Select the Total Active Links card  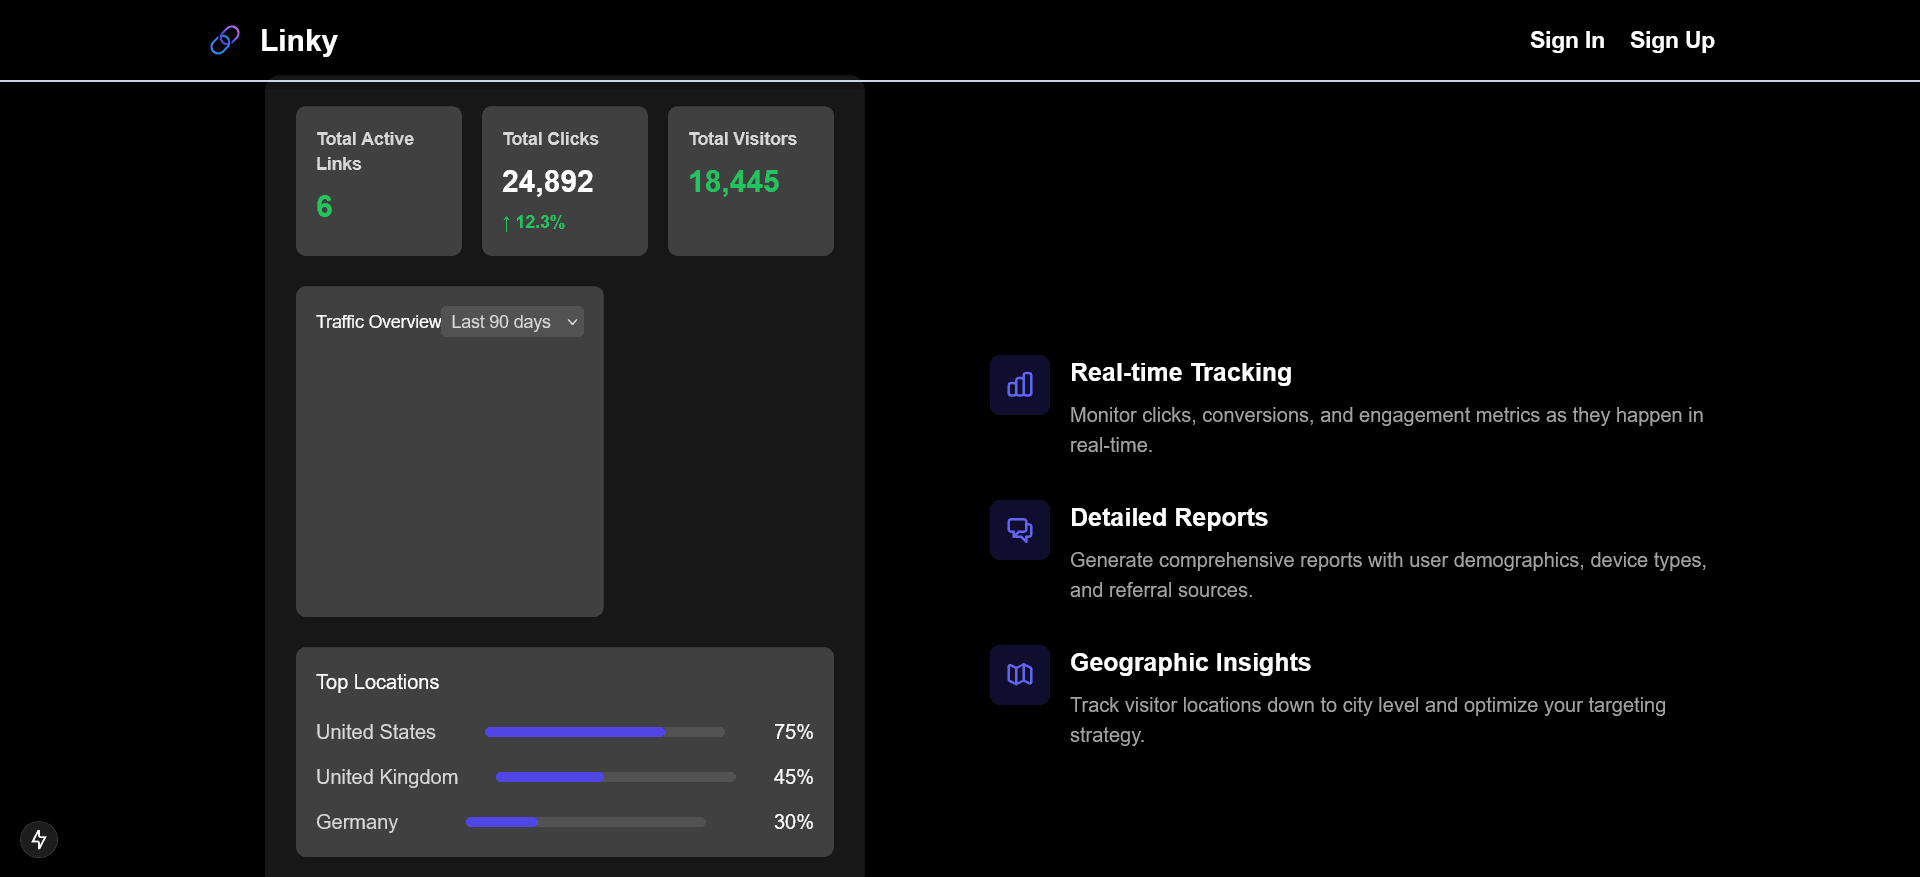coord(379,181)
